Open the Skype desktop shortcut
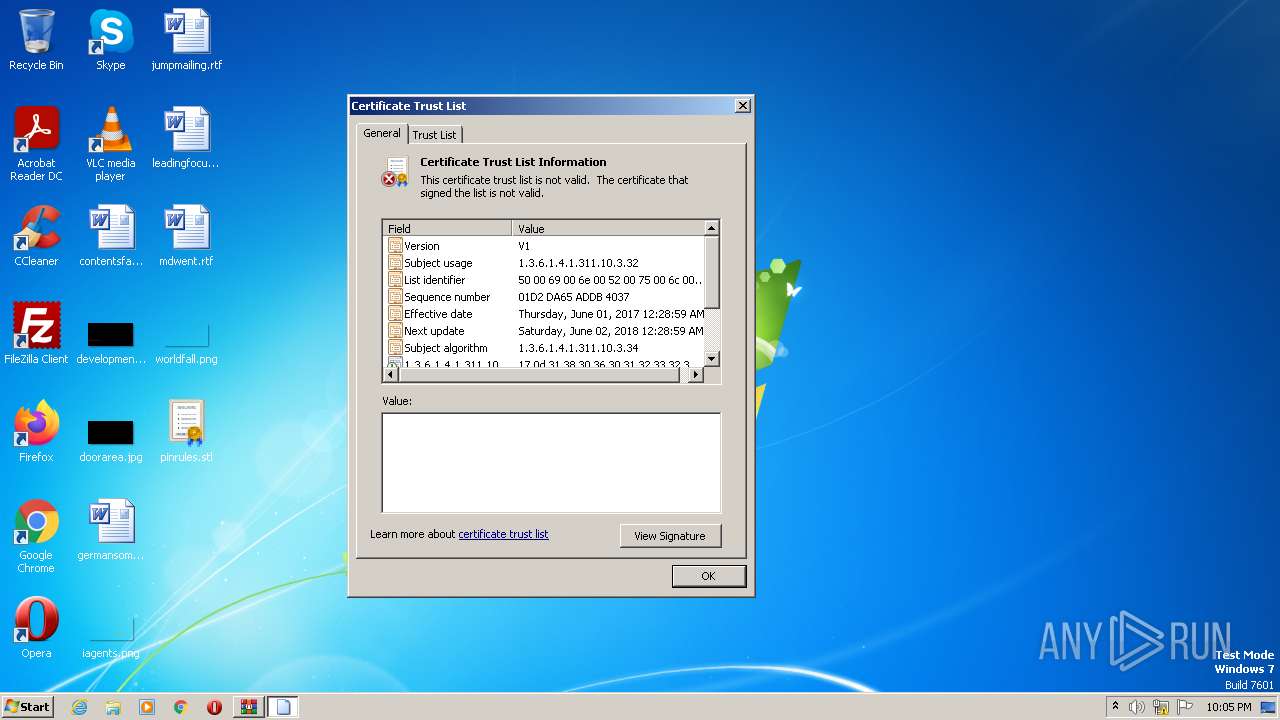 click(110, 40)
